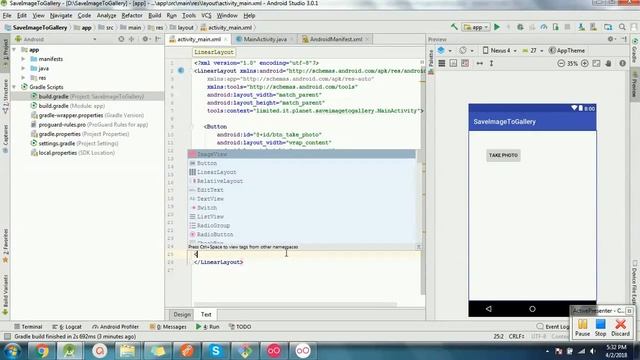Screen dimensions: 640x360
Task: Open Logcat tool window
Action: click(67, 327)
